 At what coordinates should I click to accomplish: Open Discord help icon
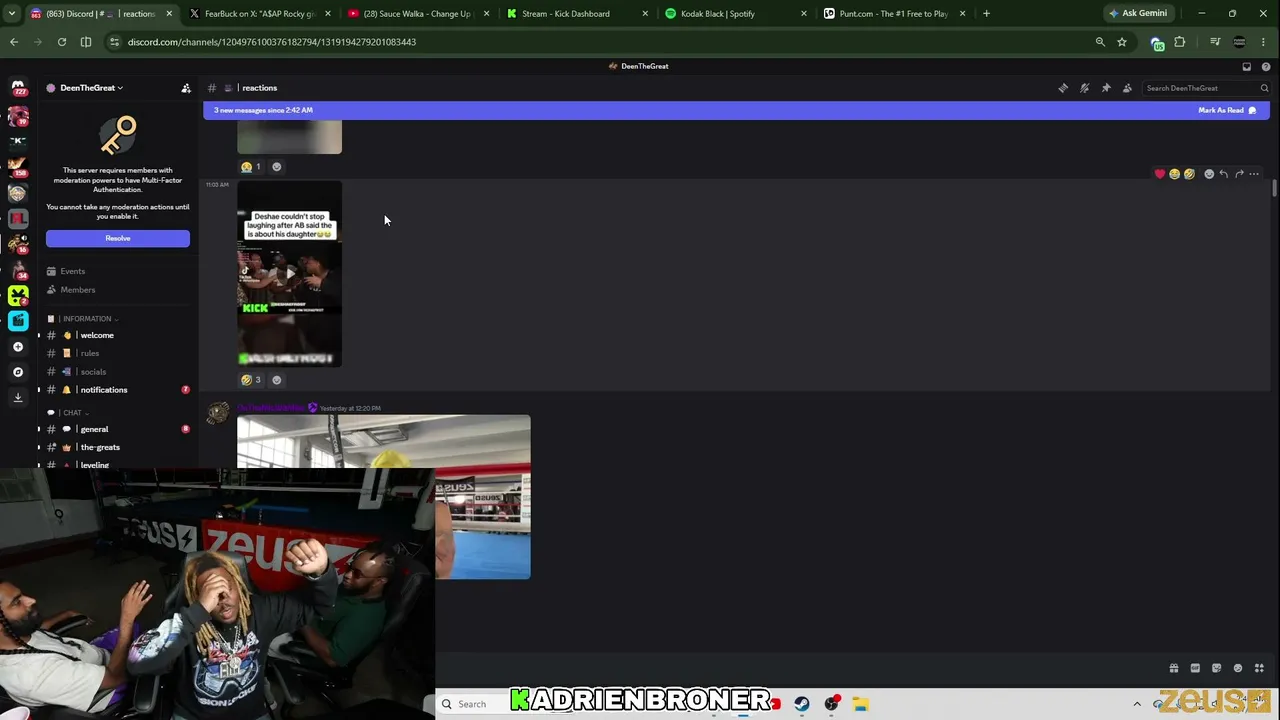1266,67
